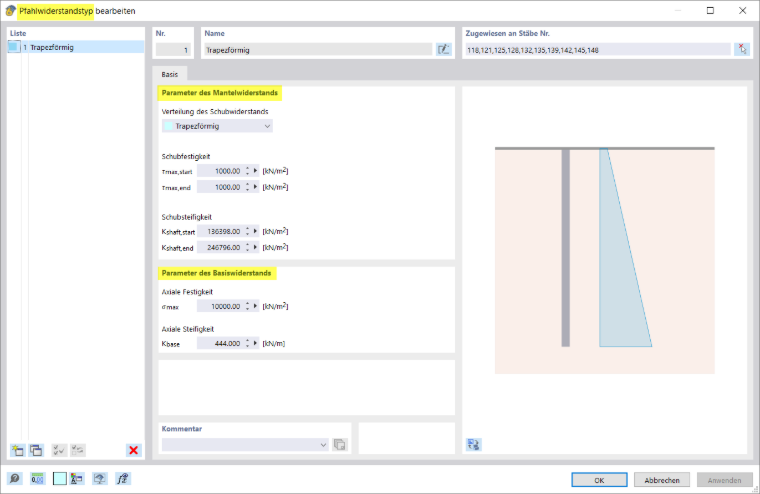Click the color swatch of list item 1

click(x=14, y=47)
